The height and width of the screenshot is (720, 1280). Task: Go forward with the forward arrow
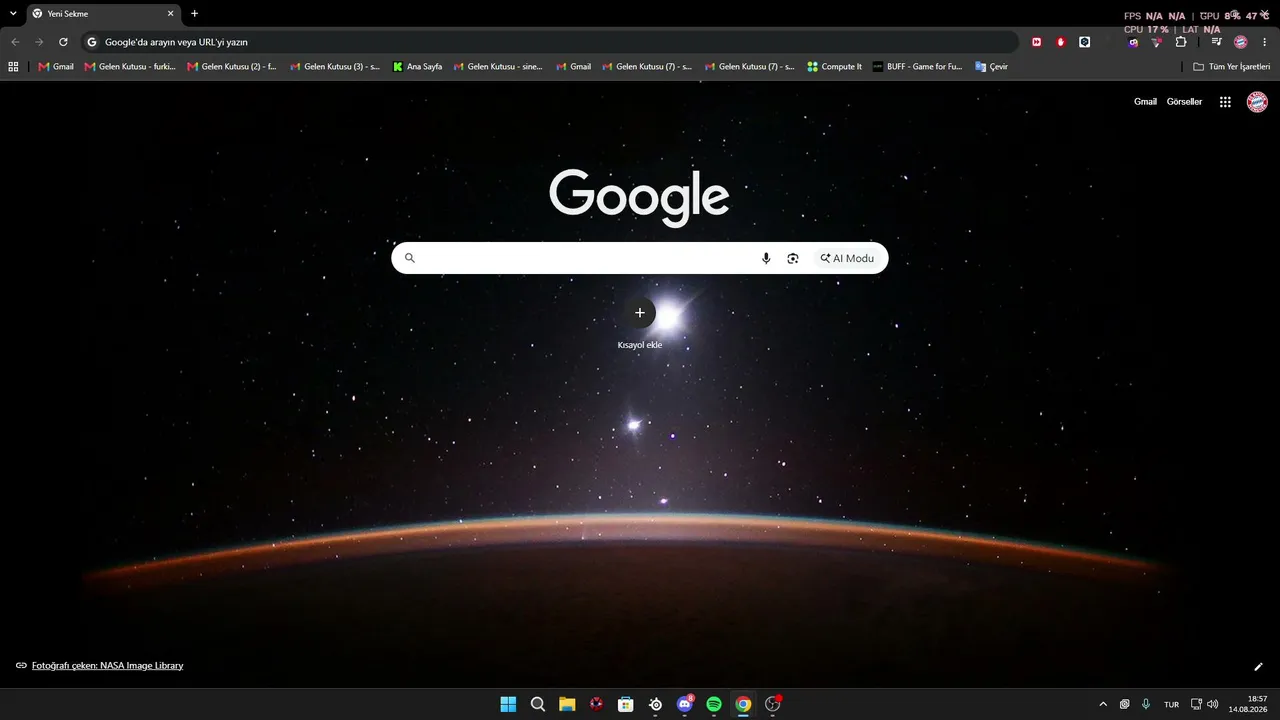(39, 42)
